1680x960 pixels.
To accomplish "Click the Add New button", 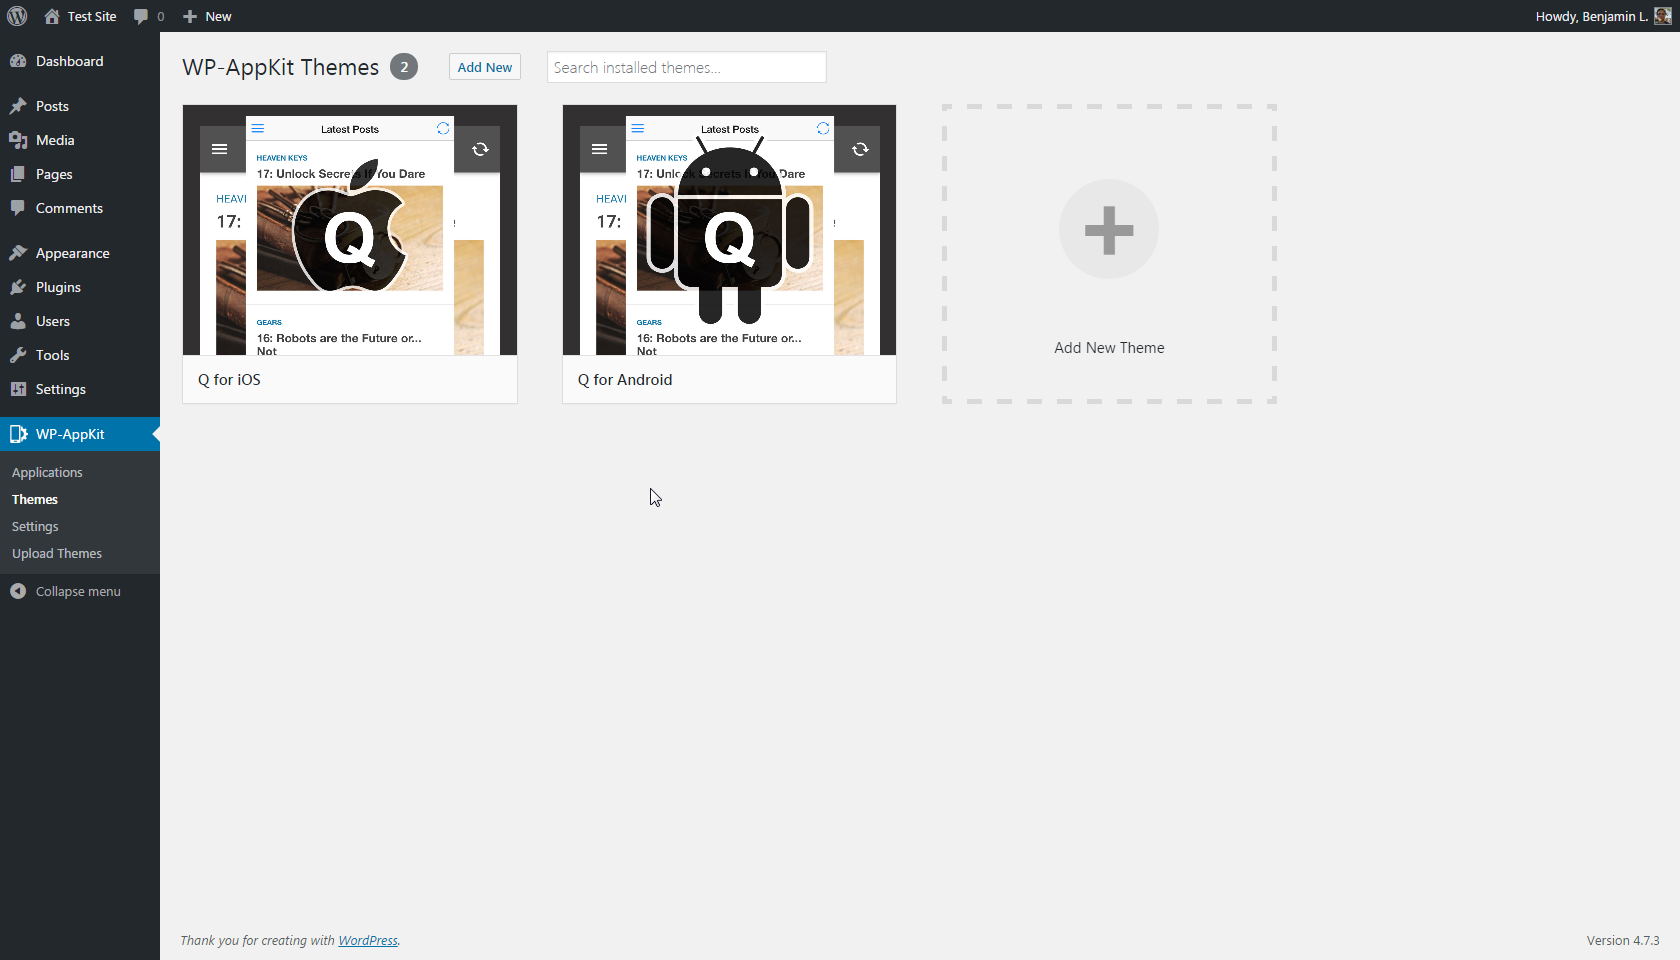I will [485, 67].
